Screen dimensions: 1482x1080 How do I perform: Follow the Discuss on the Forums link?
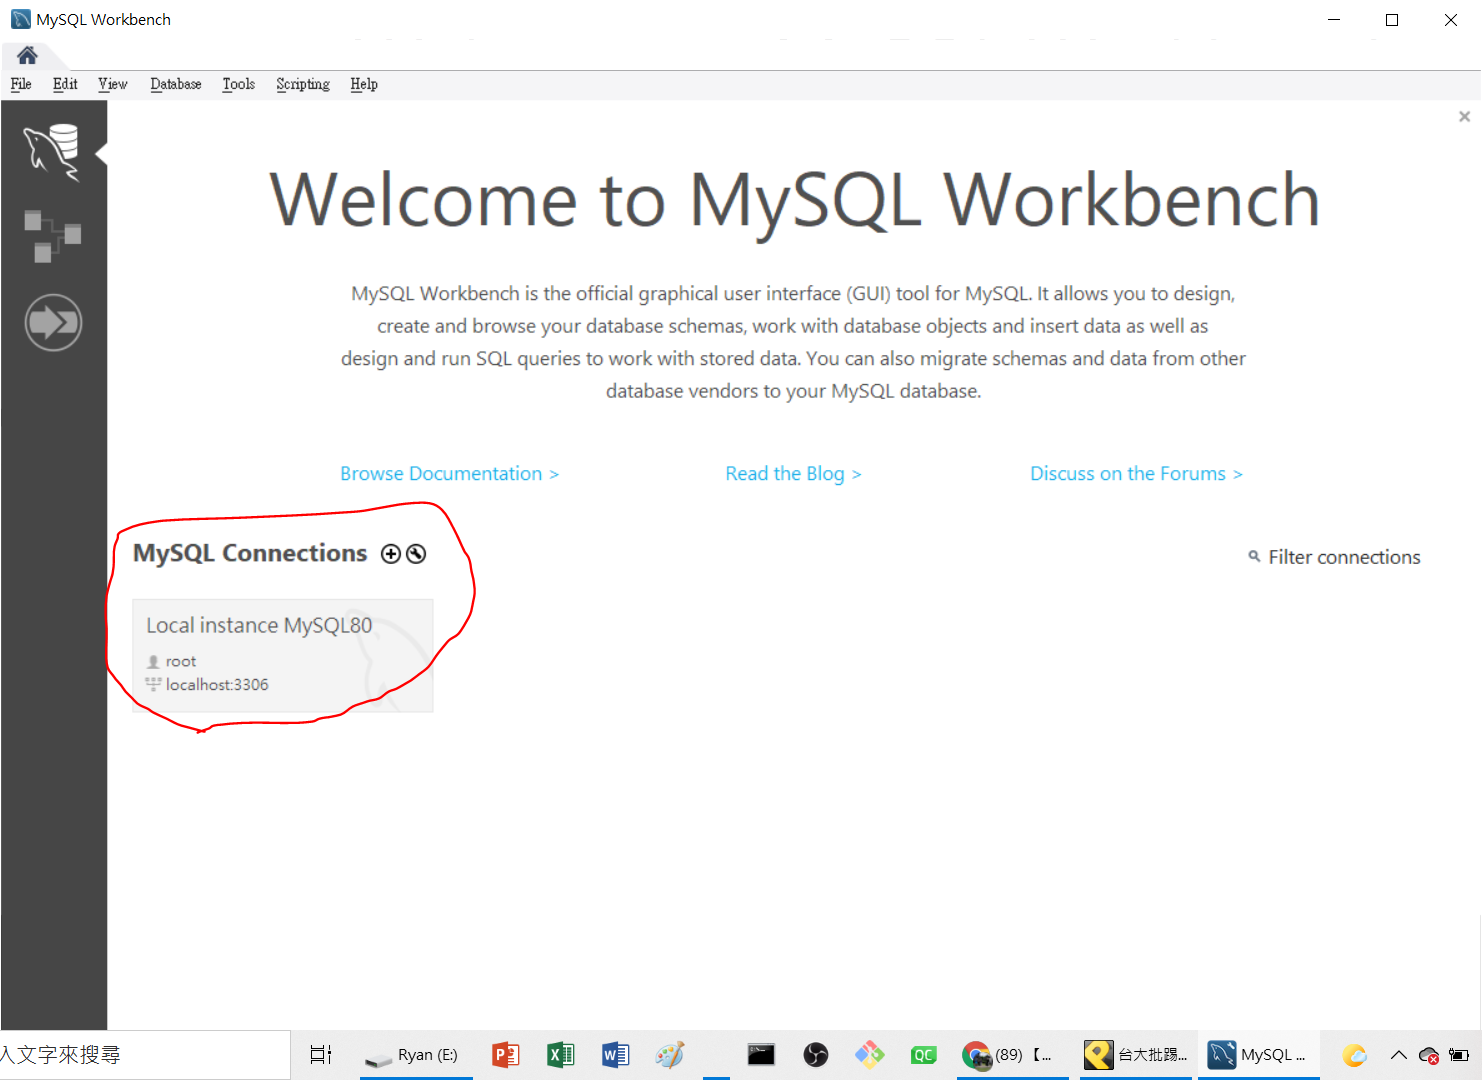pos(1136,473)
